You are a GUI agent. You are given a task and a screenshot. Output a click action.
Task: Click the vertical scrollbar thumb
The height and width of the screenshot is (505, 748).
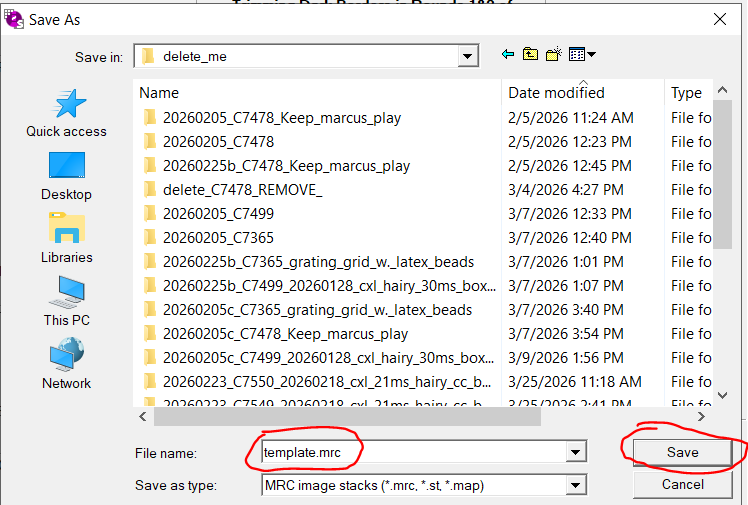click(722, 174)
